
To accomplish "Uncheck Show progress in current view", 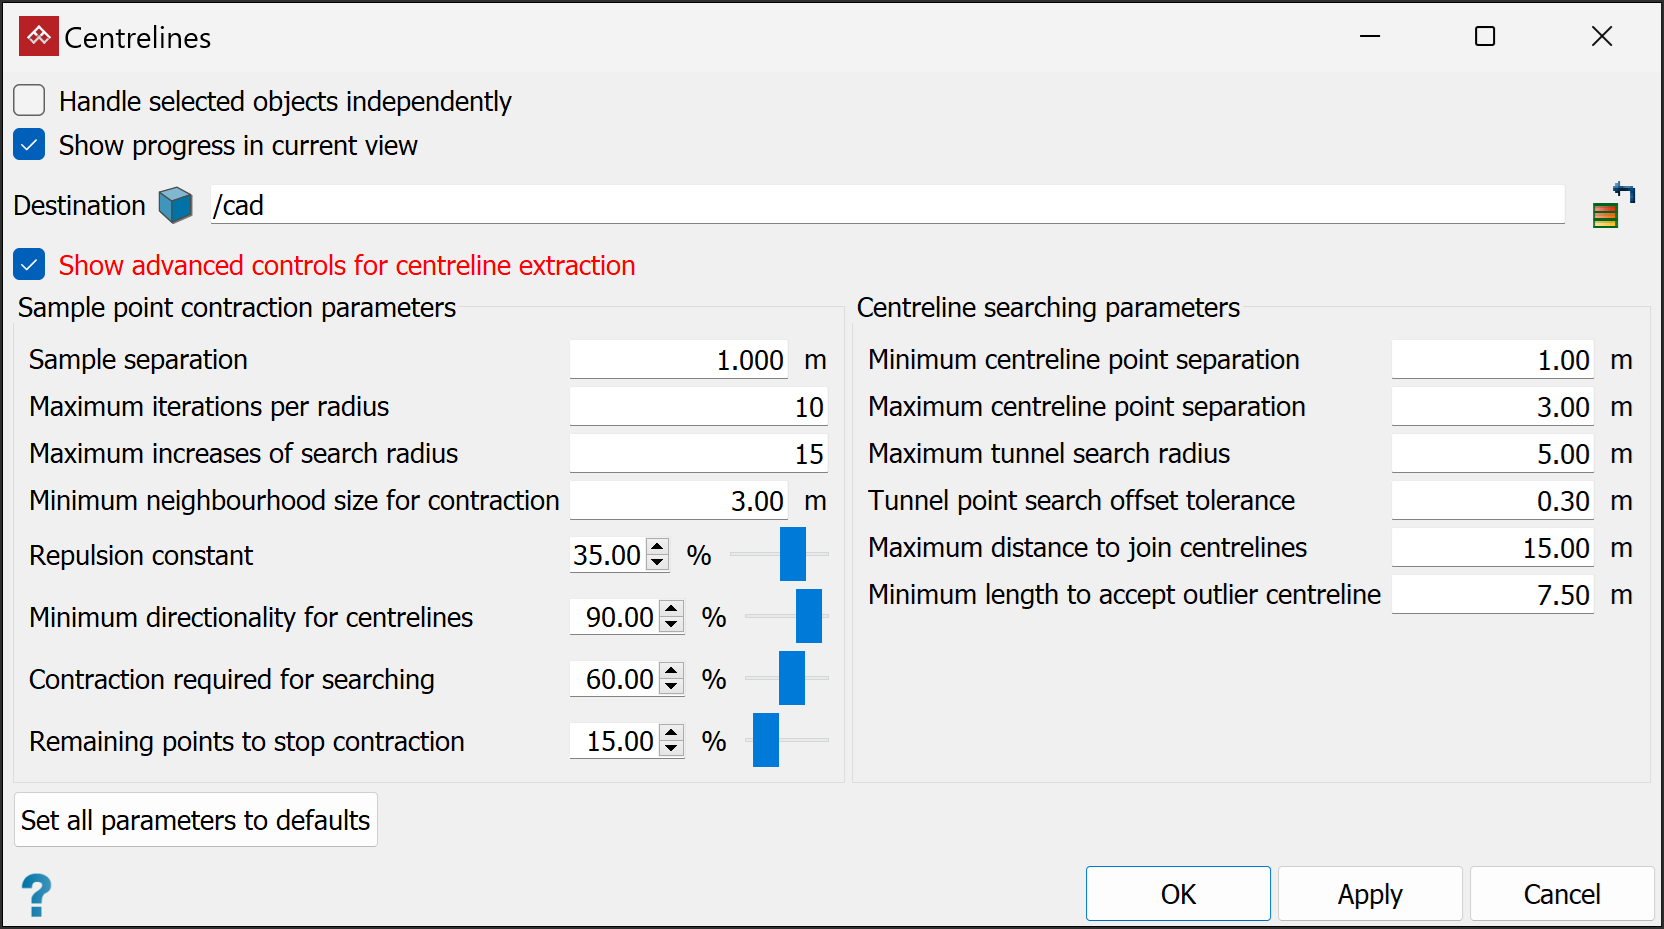I will pos(29,145).
